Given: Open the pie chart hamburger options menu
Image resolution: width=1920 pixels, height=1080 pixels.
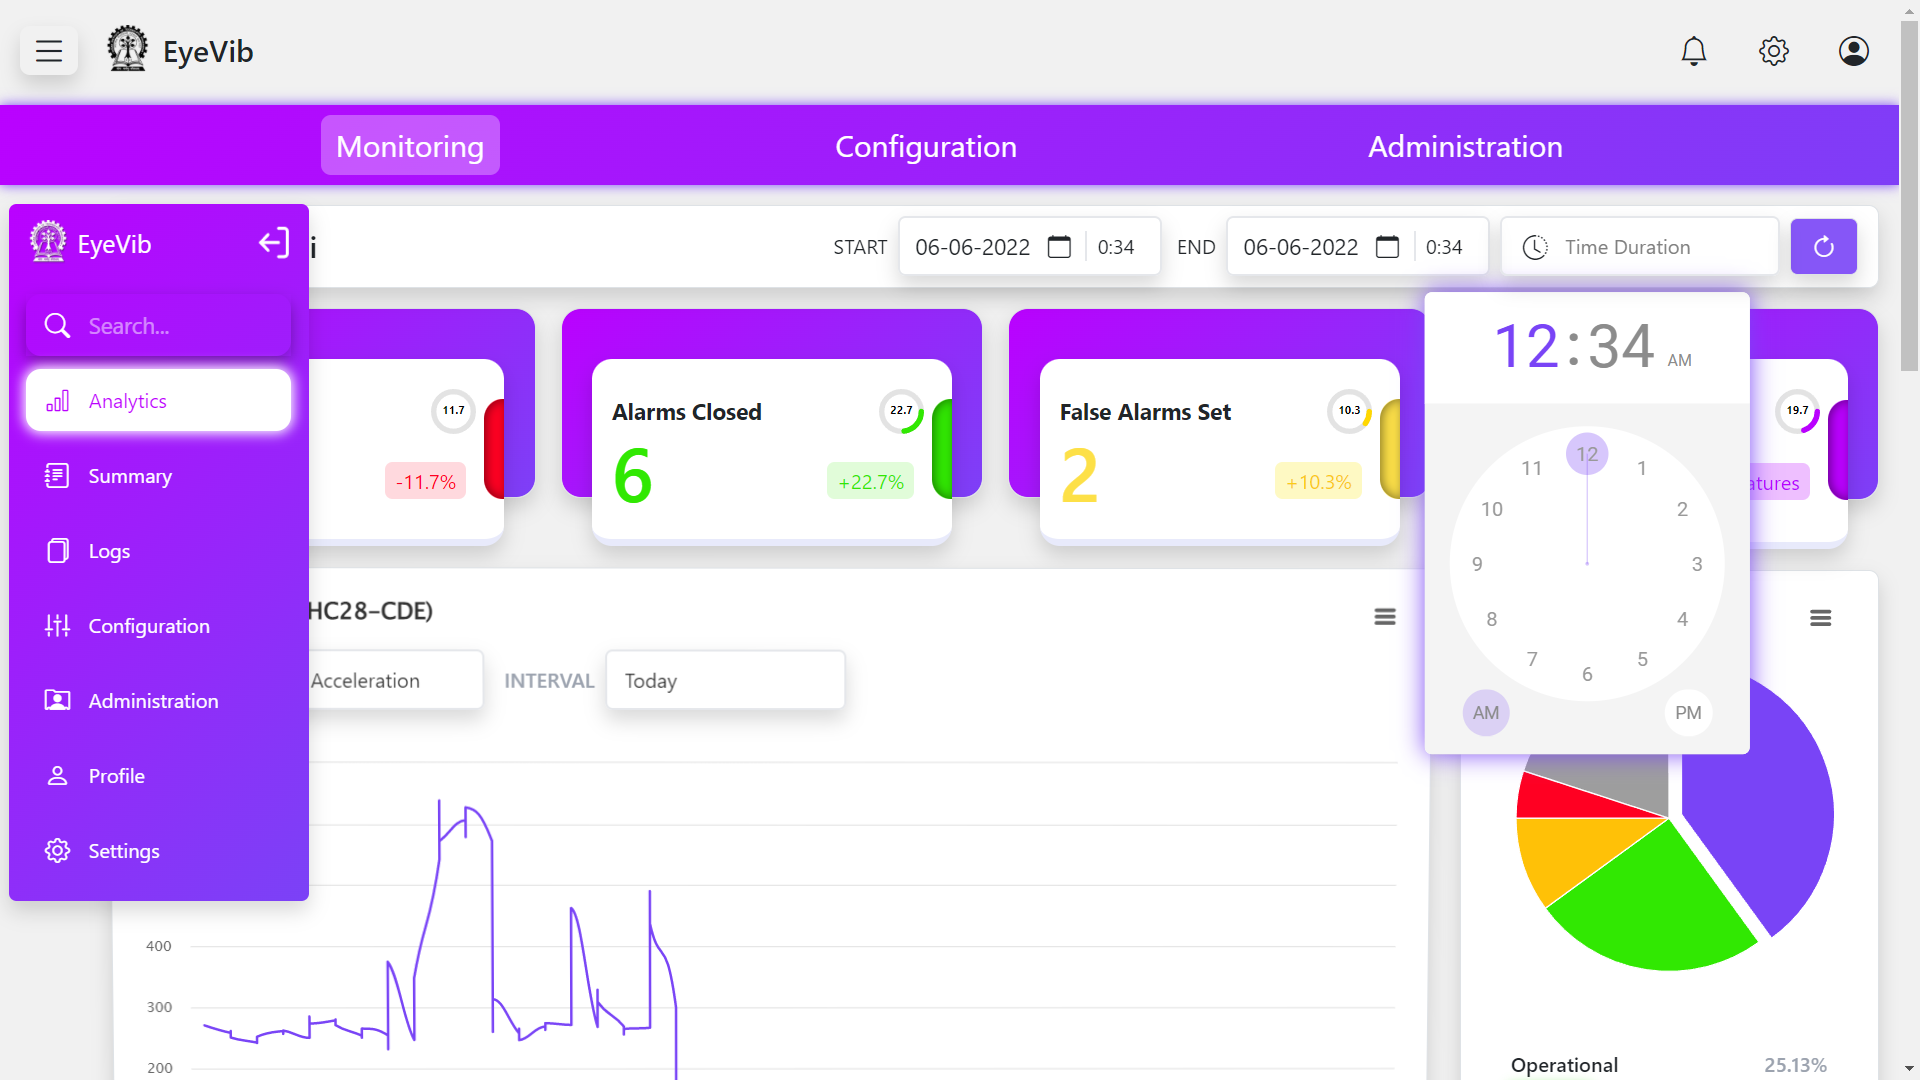Looking at the screenshot, I should (1820, 618).
